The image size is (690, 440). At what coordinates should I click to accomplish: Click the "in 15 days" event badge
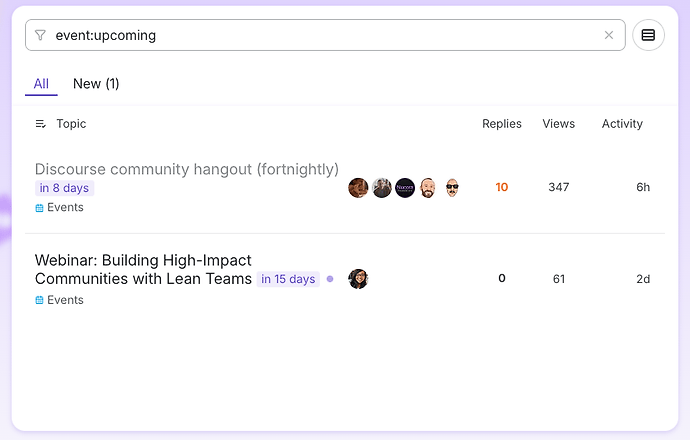(x=288, y=279)
